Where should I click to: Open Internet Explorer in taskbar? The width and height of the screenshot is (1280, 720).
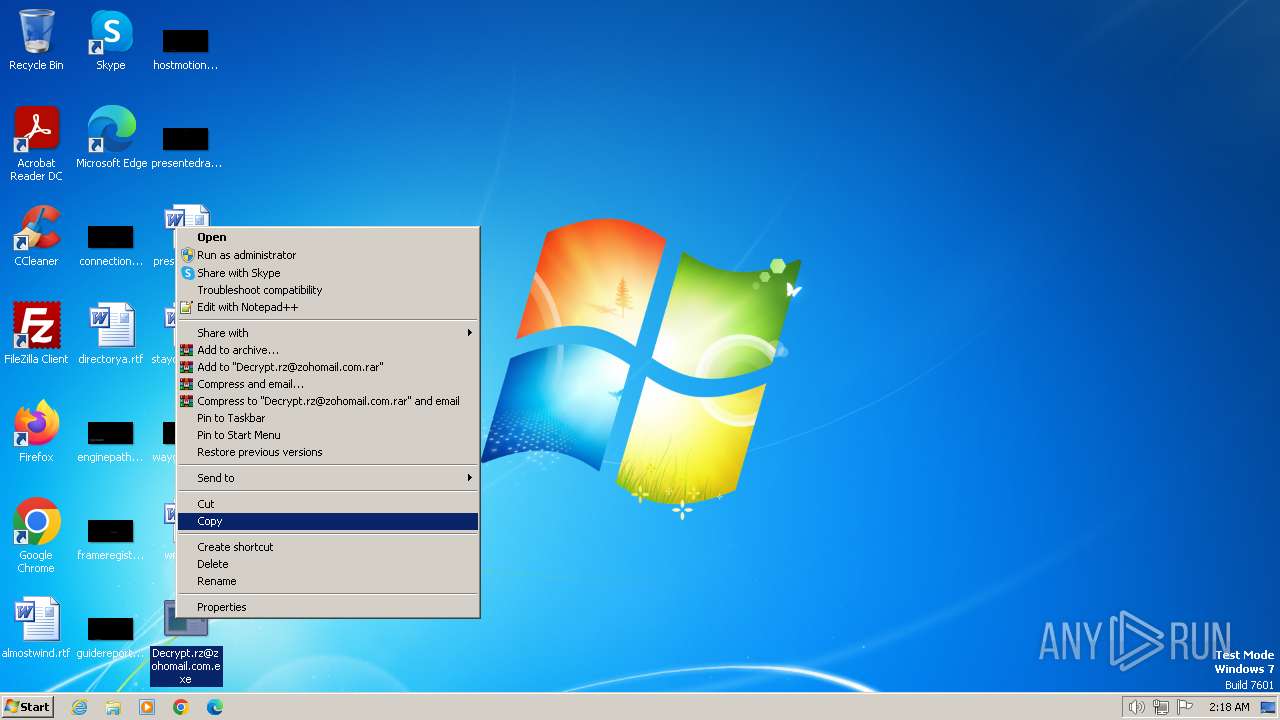point(79,707)
